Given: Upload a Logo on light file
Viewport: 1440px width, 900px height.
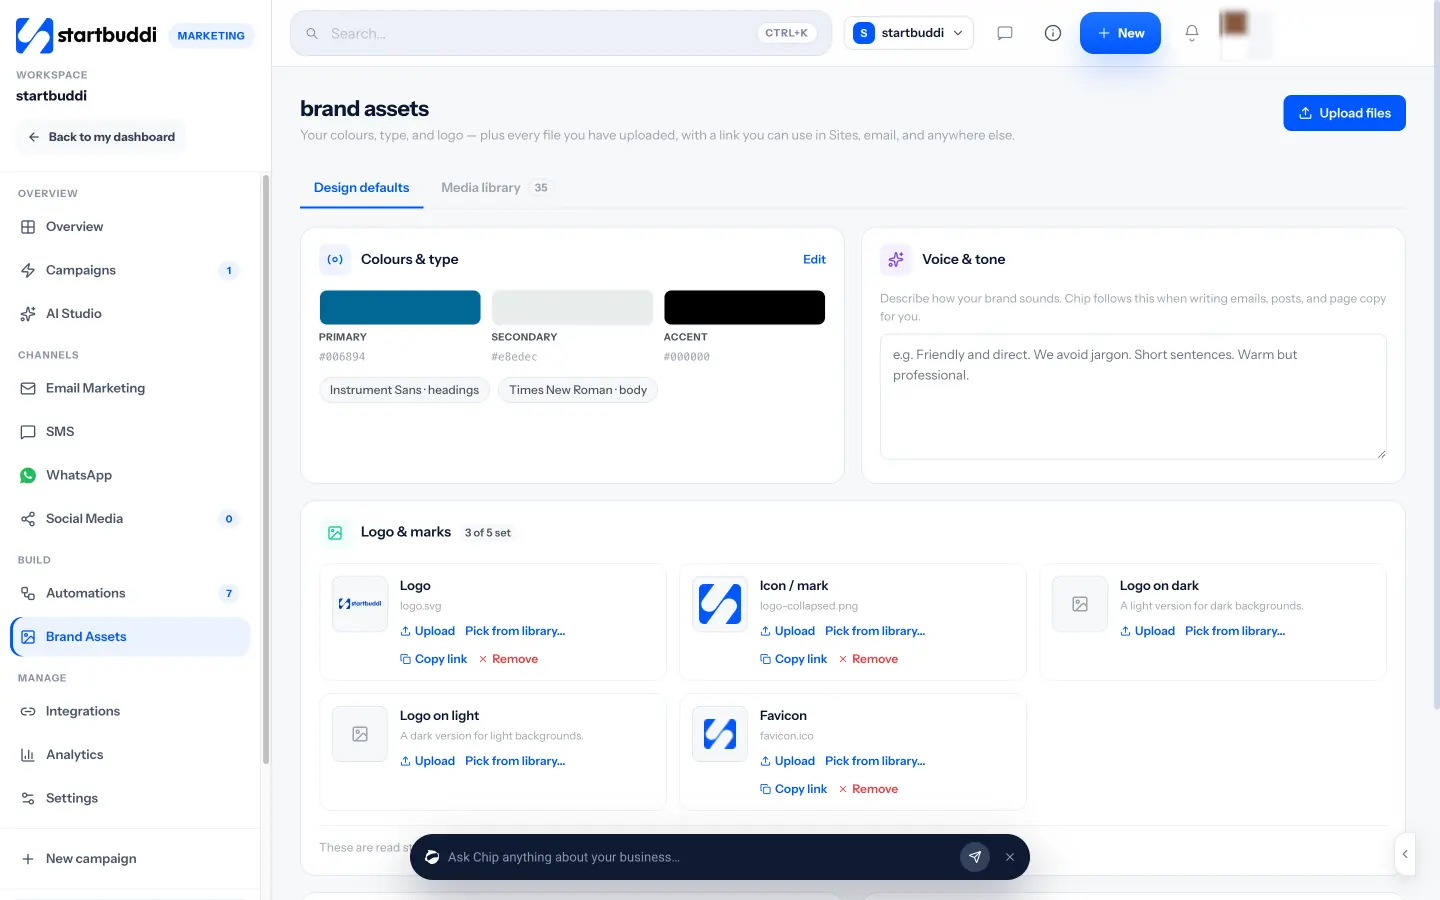Looking at the screenshot, I should click(427, 761).
